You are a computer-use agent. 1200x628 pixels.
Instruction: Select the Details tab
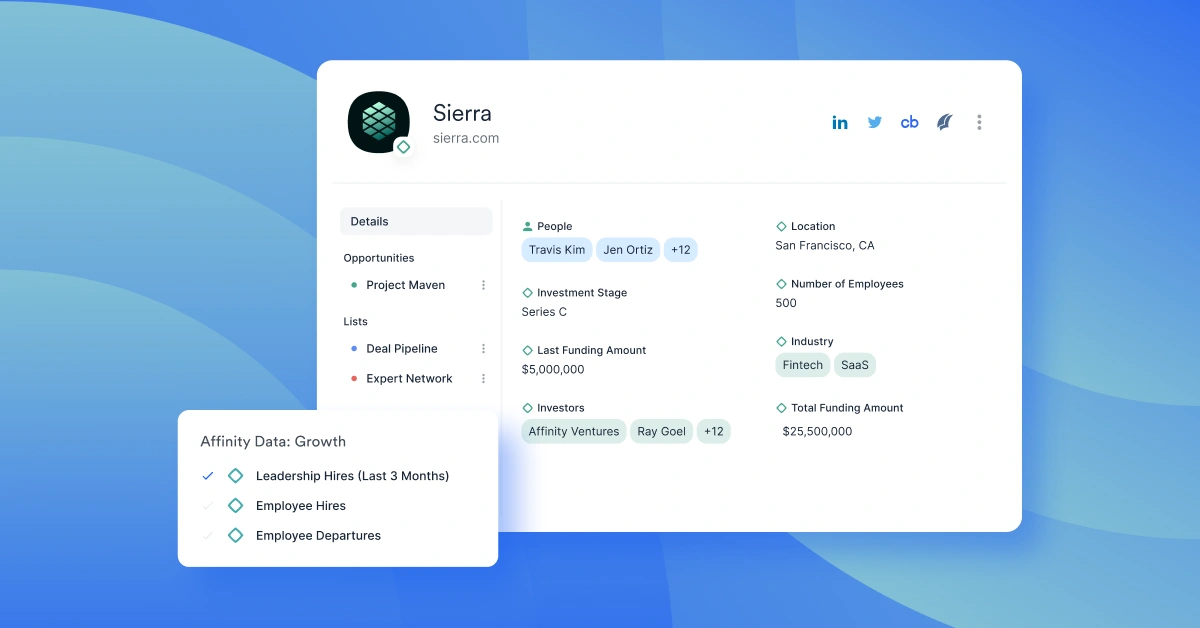pos(416,221)
